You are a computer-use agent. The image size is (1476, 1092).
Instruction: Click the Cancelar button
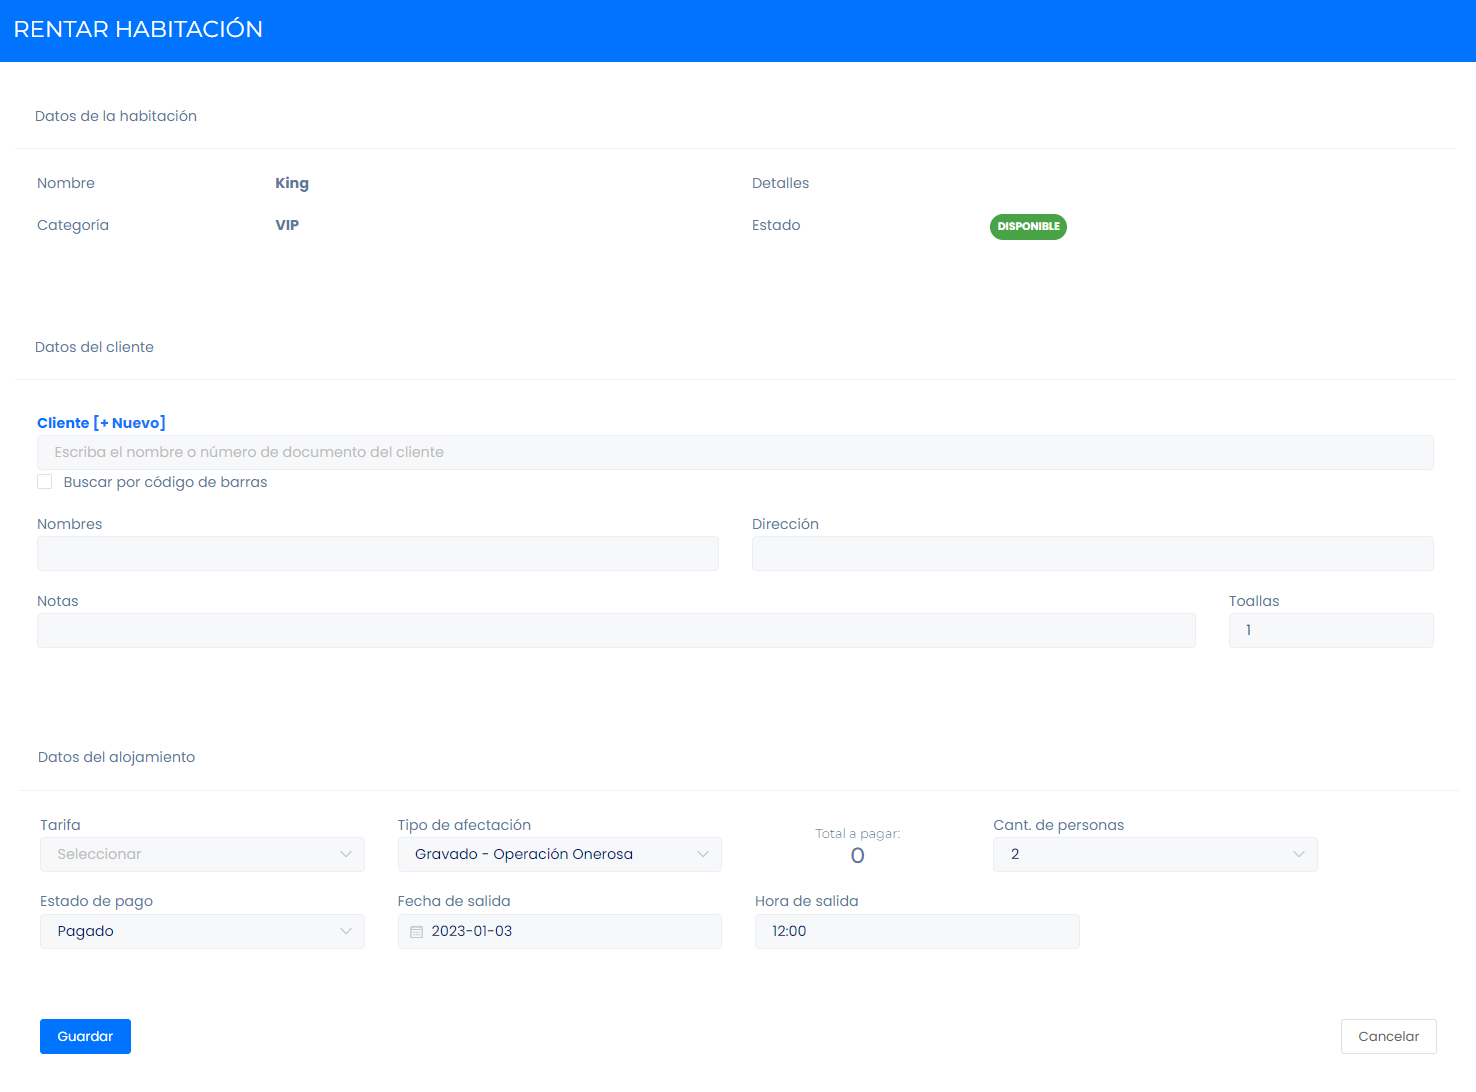[1388, 1037]
